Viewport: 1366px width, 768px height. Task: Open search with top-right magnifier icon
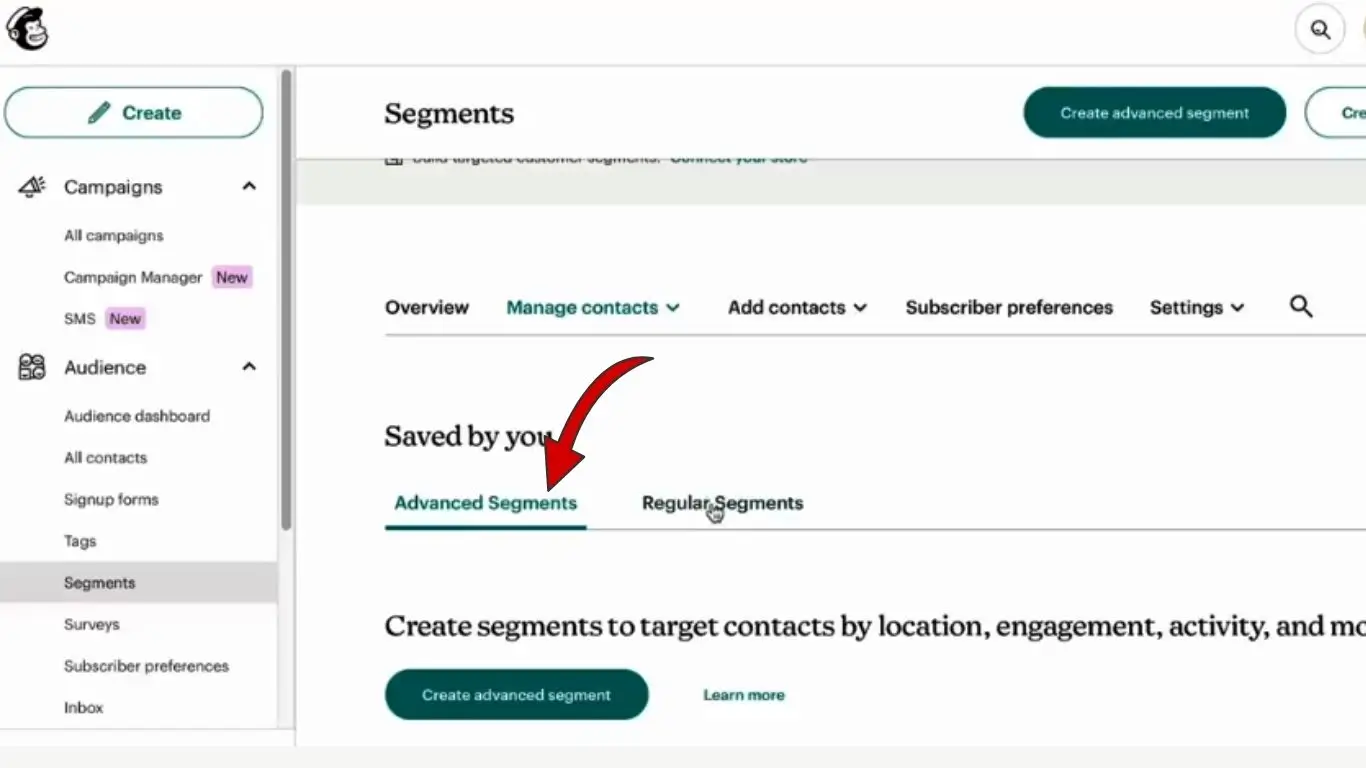pyautogui.click(x=1320, y=30)
